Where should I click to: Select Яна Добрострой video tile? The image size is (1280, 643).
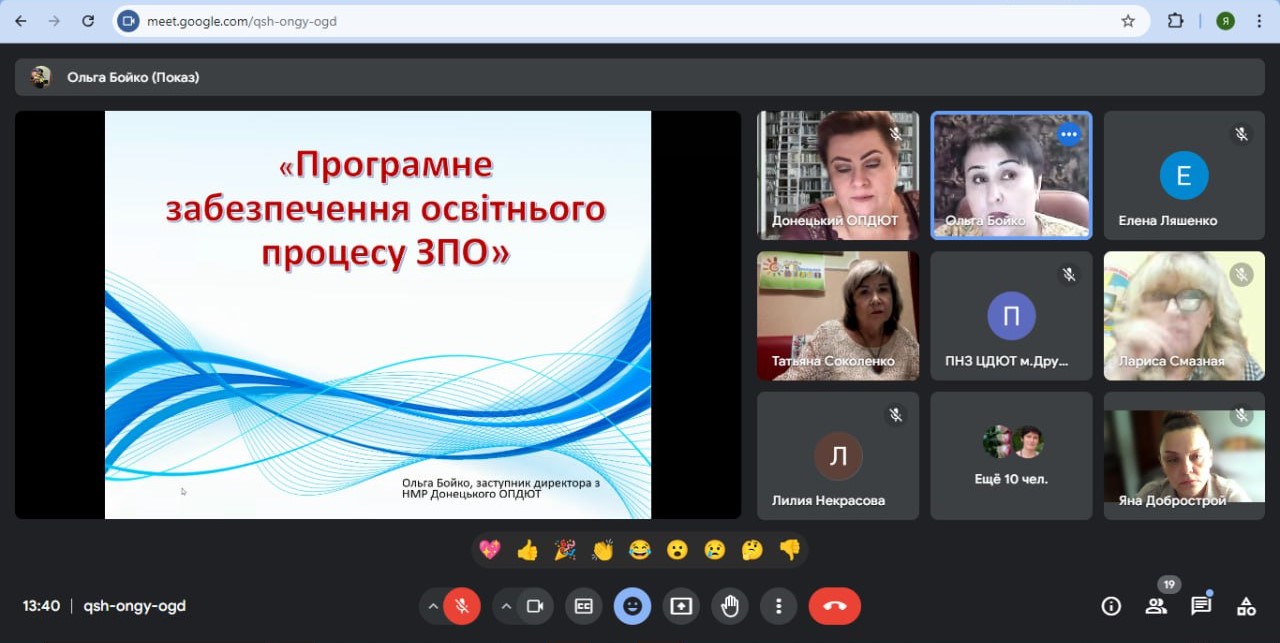coord(1184,456)
